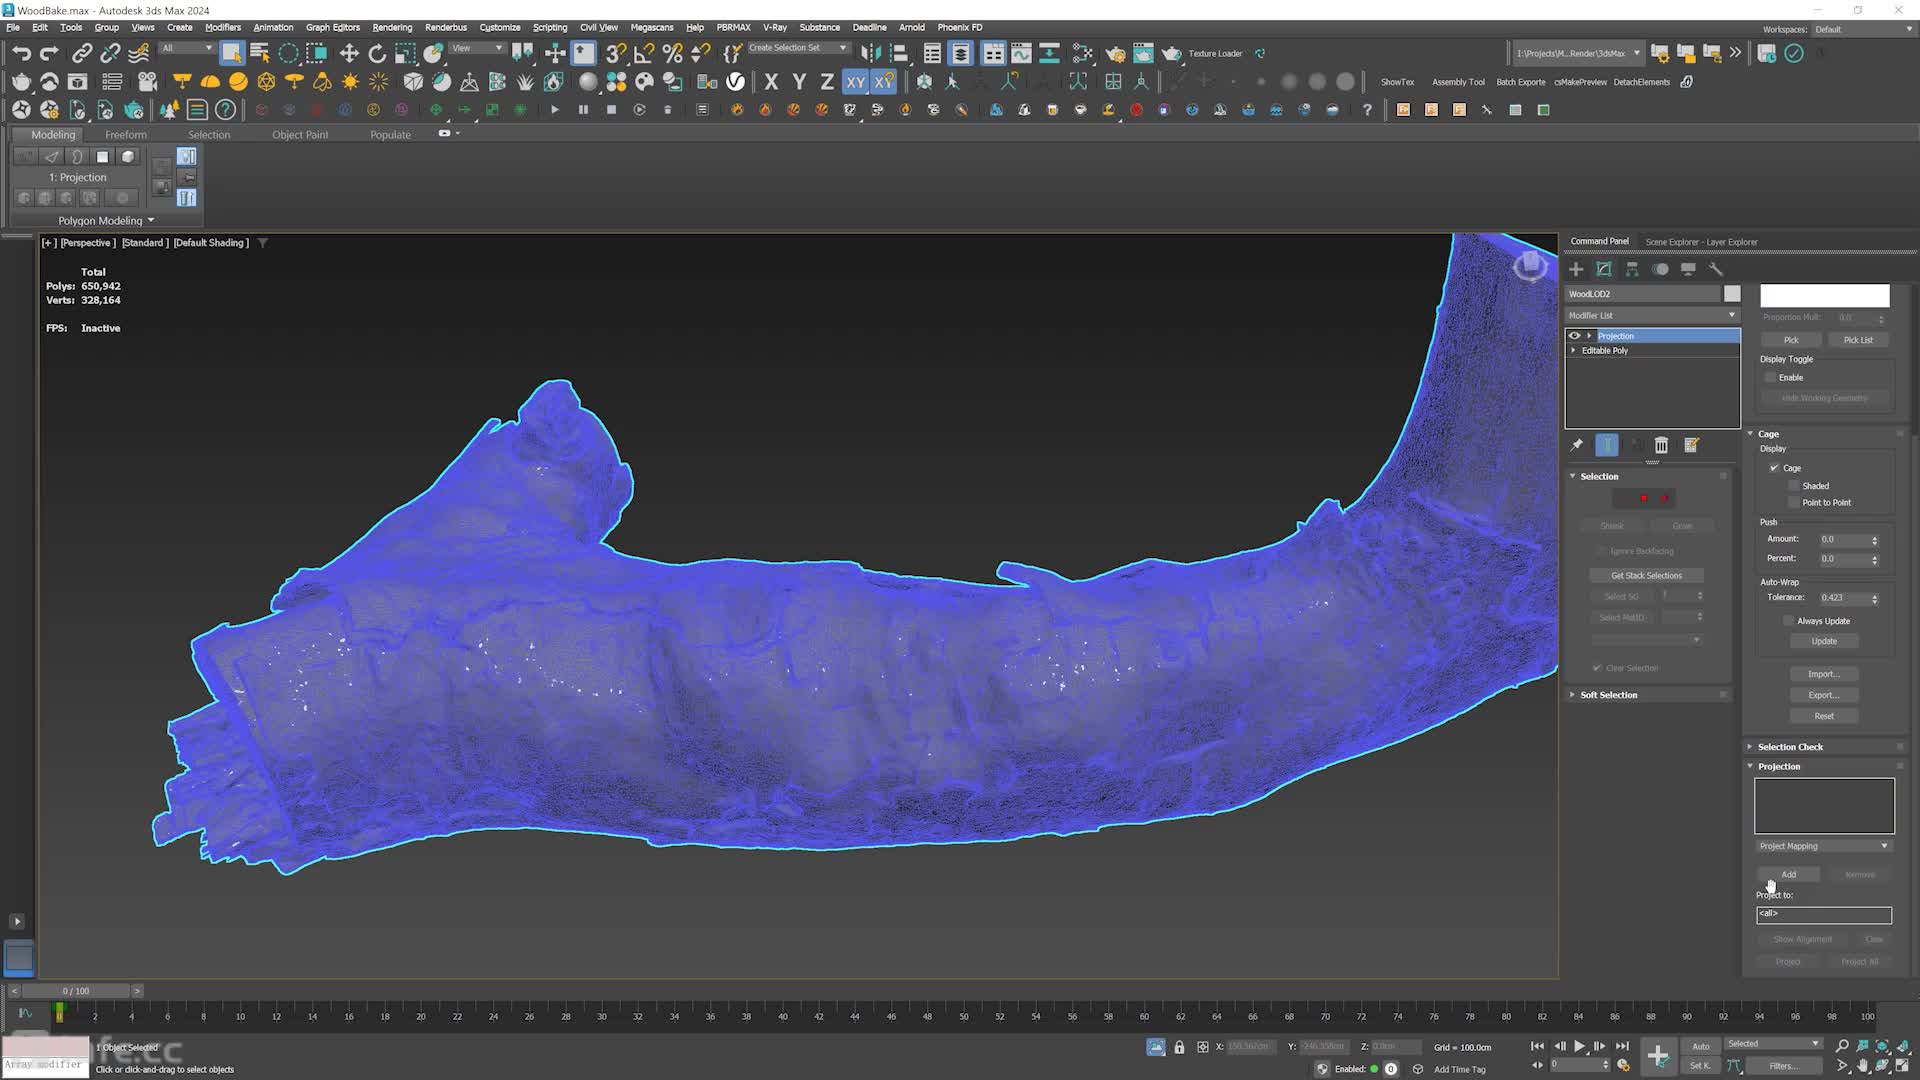This screenshot has height=1080, width=1920.
Task: Click Pan View hand icon
Action: click(x=1862, y=1066)
